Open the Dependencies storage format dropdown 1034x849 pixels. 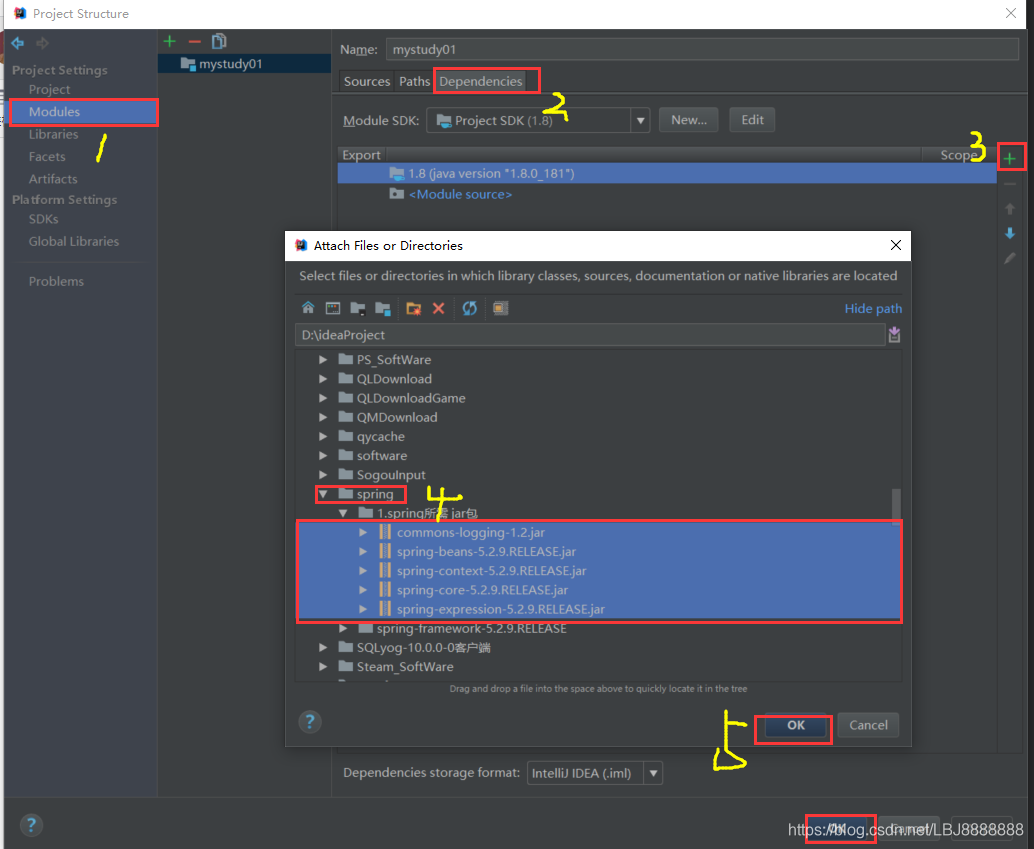[x=653, y=773]
